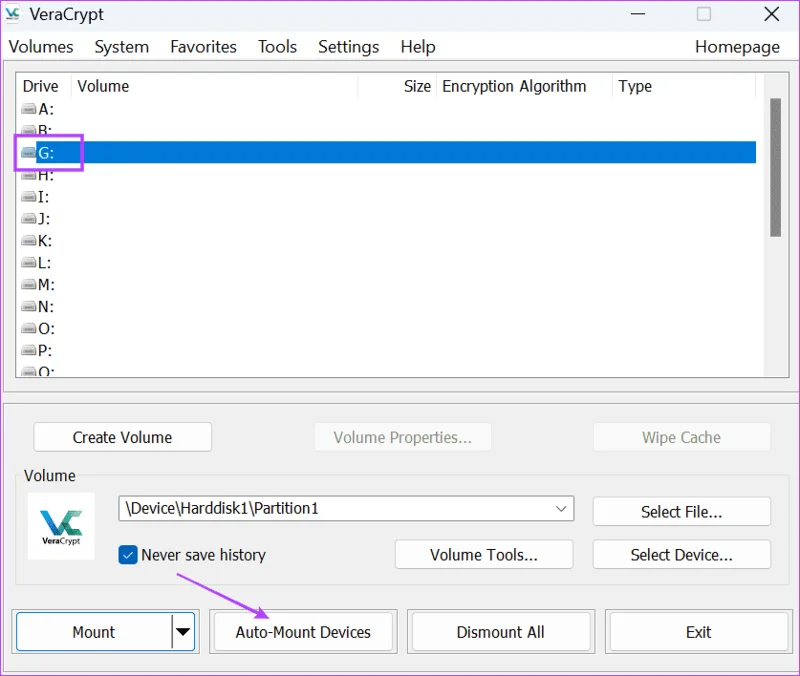Click Select File...
This screenshot has width=800, height=676.
[682, 511]
